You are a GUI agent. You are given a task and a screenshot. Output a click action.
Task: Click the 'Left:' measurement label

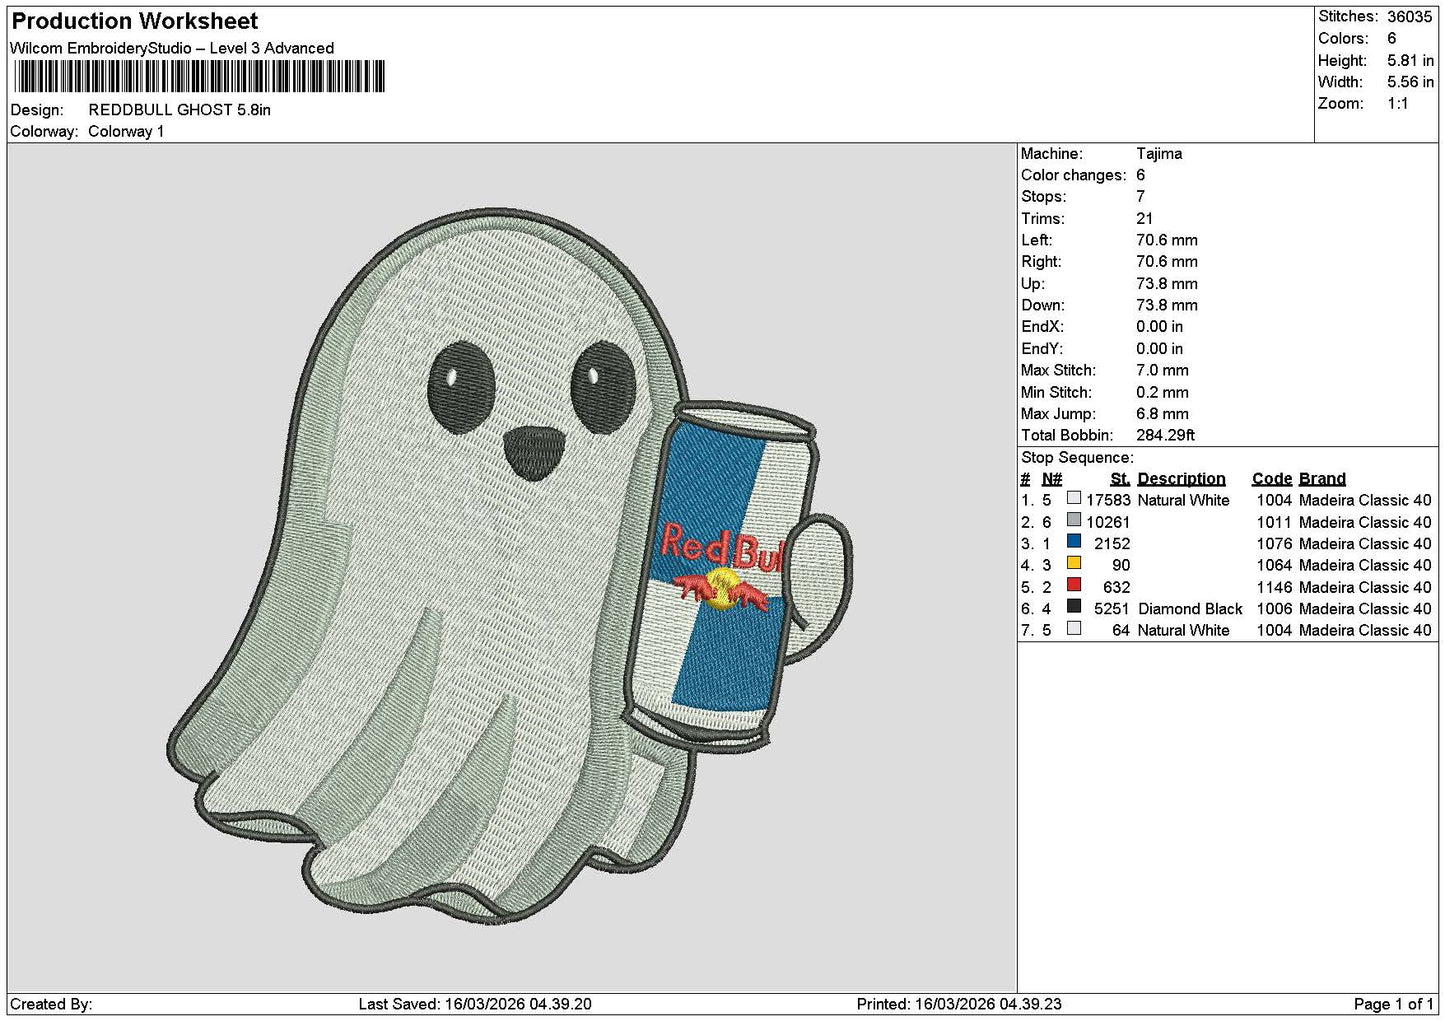[x=1036, y=240]
